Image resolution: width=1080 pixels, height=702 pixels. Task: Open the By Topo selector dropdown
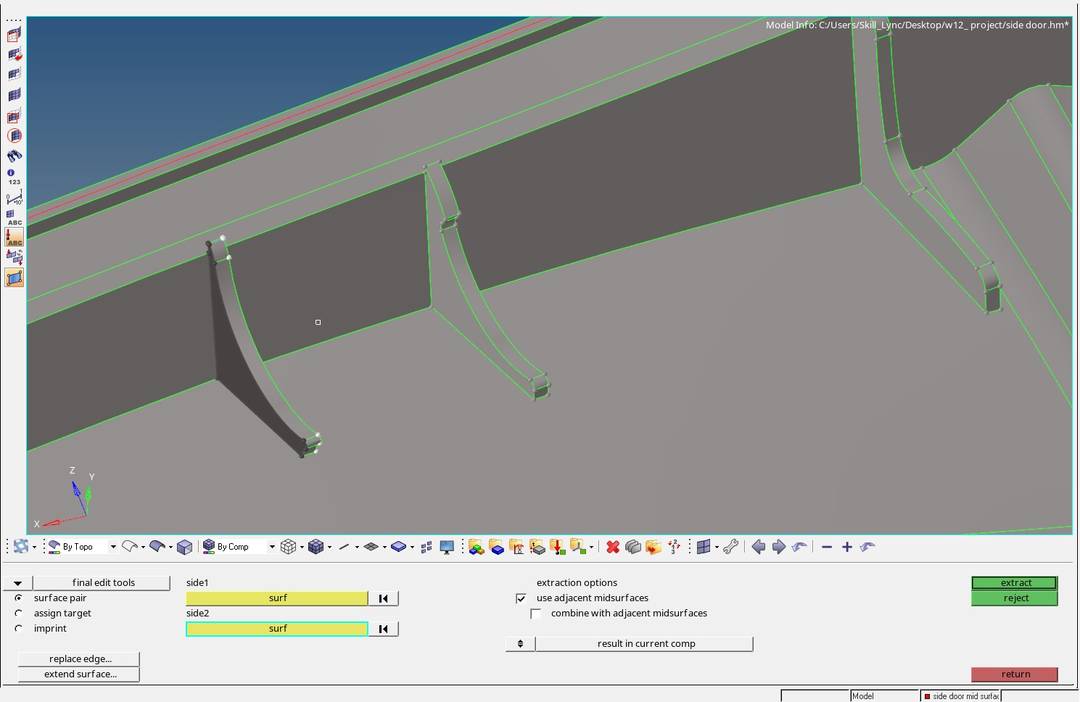(x=113, y=546)
